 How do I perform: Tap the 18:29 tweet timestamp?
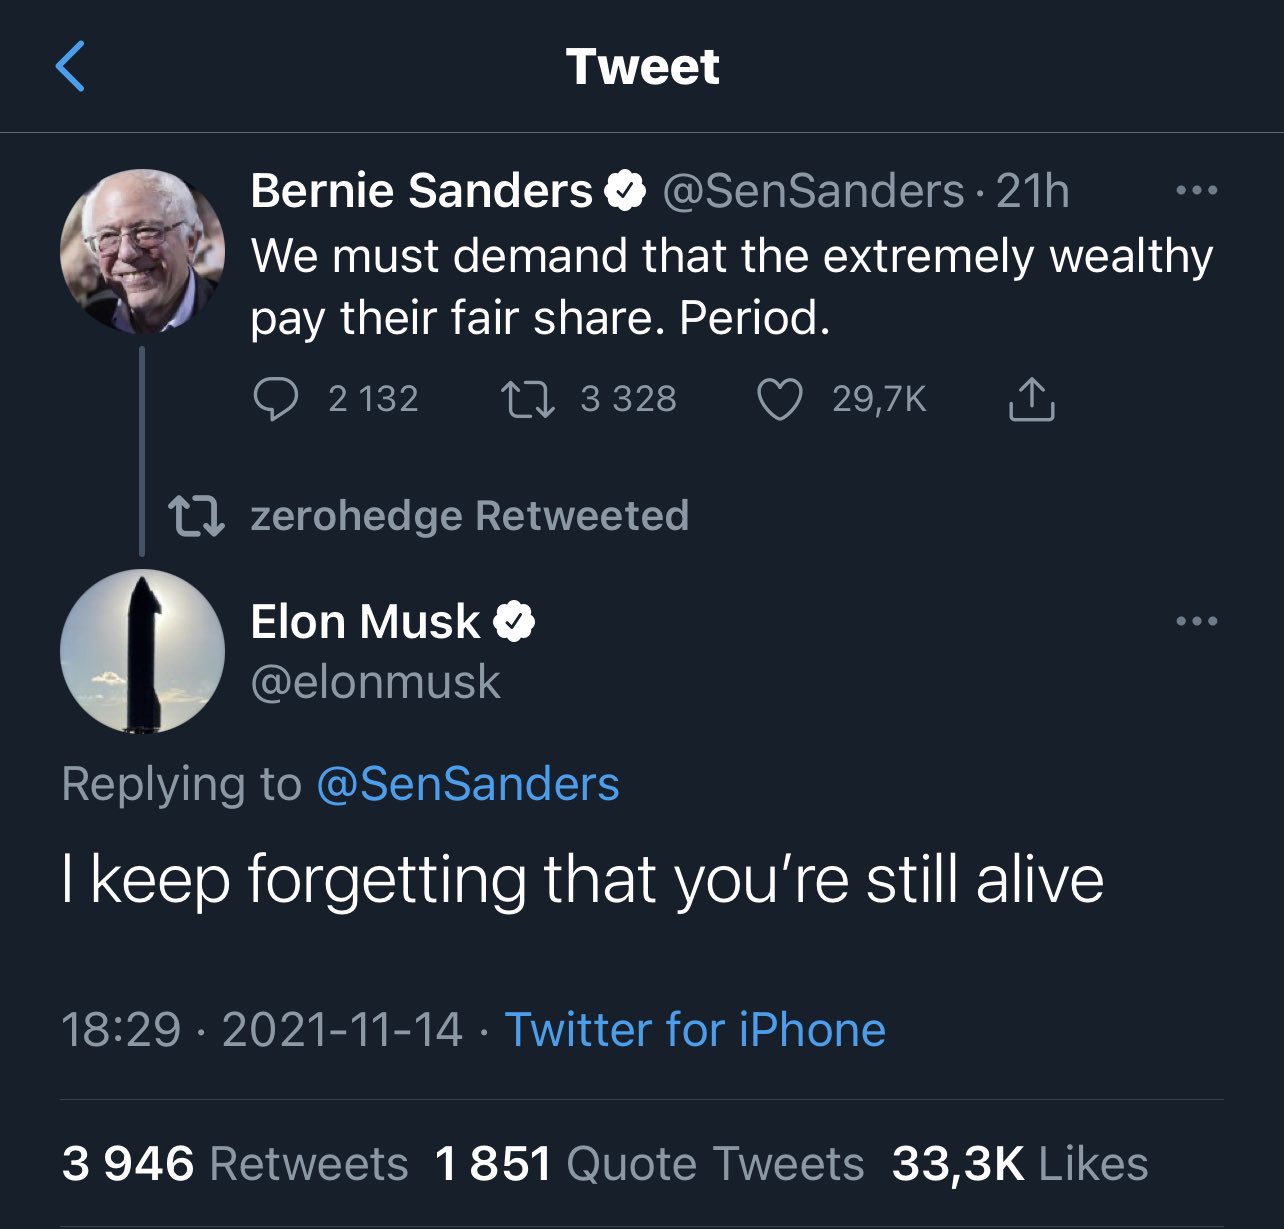pos(121,1029)
